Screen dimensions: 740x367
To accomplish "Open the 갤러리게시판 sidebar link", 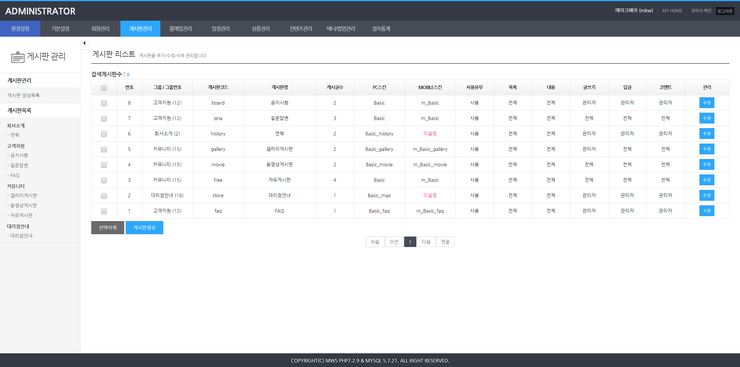I will [22, 195].
